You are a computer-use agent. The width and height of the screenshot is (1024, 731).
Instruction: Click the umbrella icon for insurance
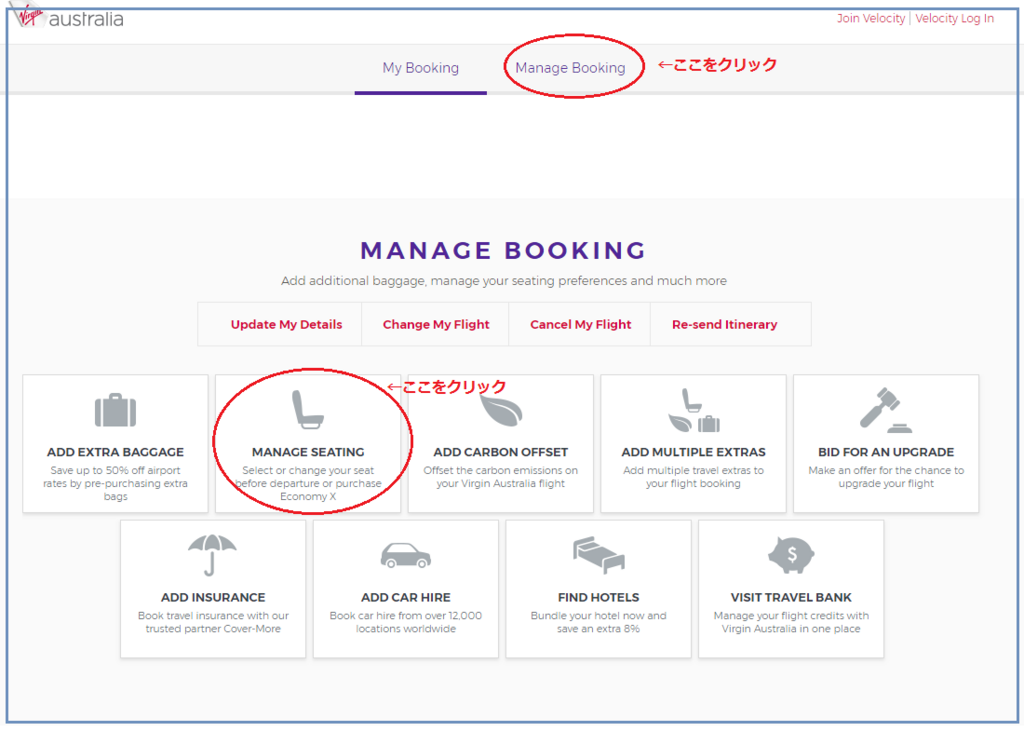coord(212,555)
